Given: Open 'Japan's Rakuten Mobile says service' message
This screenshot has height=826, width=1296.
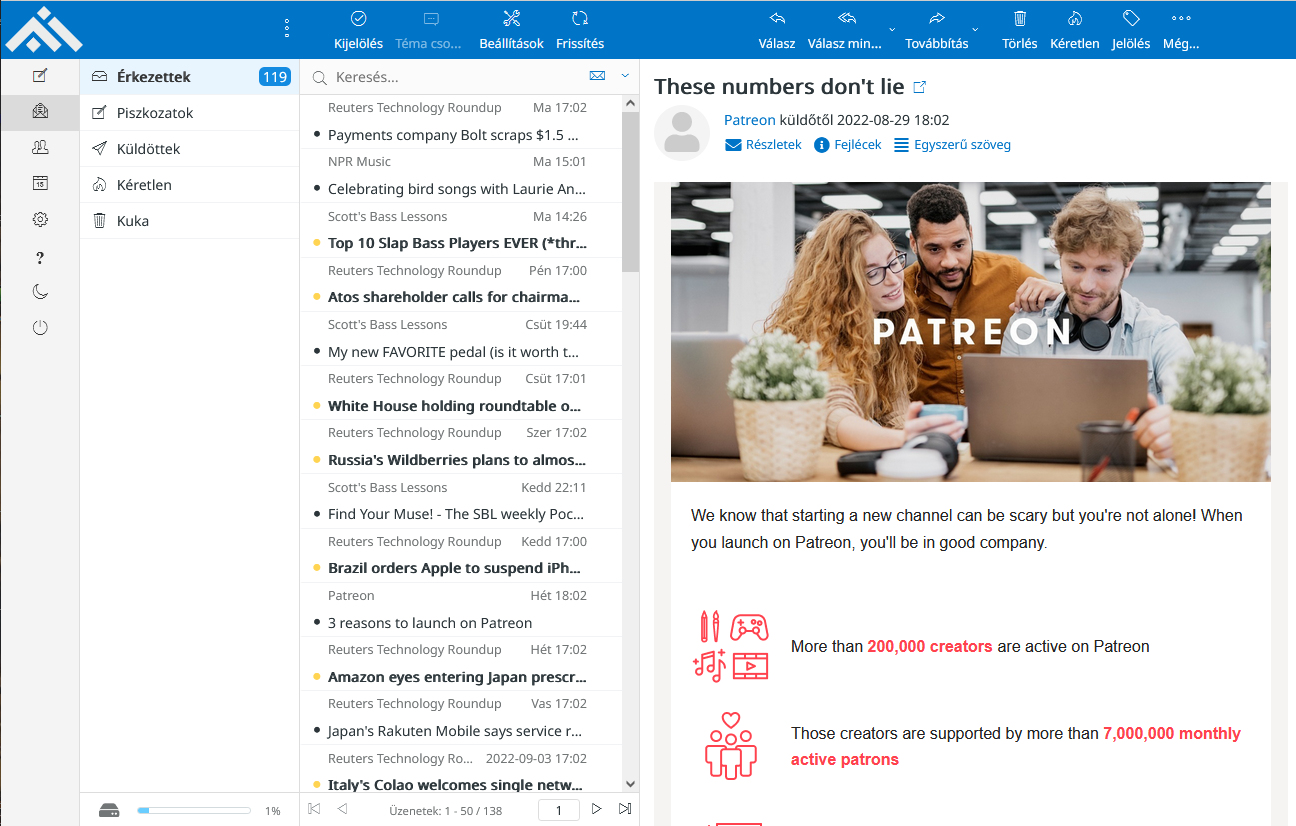Looking at the screenshot, I should click(x=461, y=717).
